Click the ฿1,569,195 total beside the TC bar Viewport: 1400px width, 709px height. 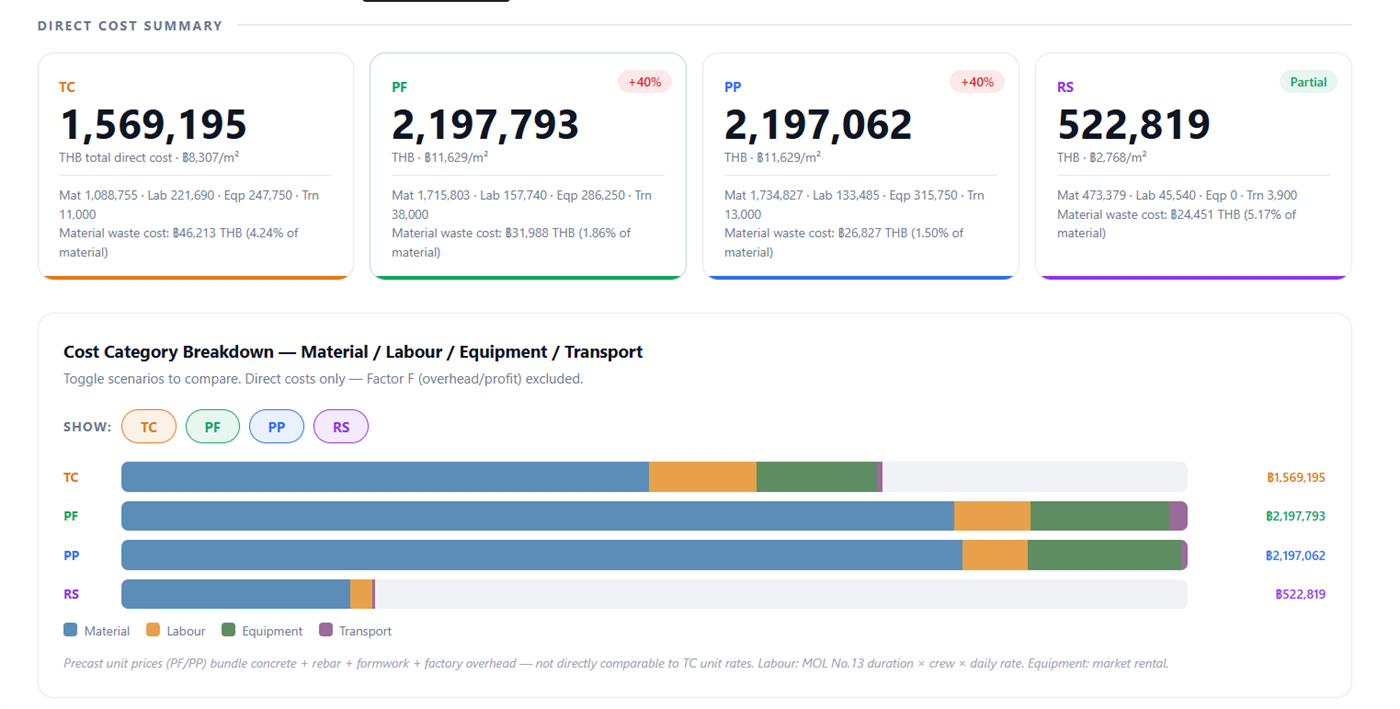click(1295, 477)
